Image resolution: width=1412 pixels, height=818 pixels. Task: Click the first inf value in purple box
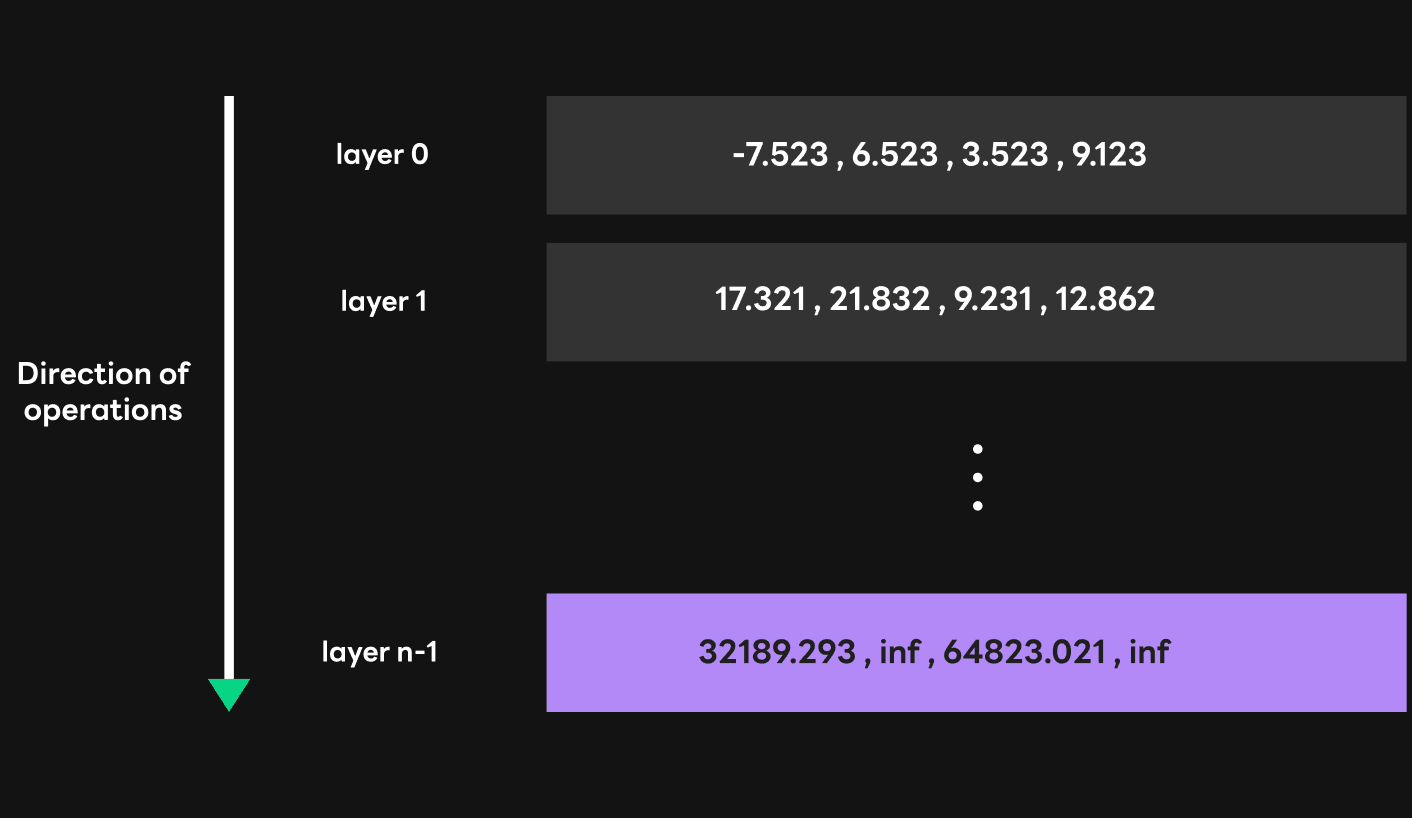[x=900, y=653]
